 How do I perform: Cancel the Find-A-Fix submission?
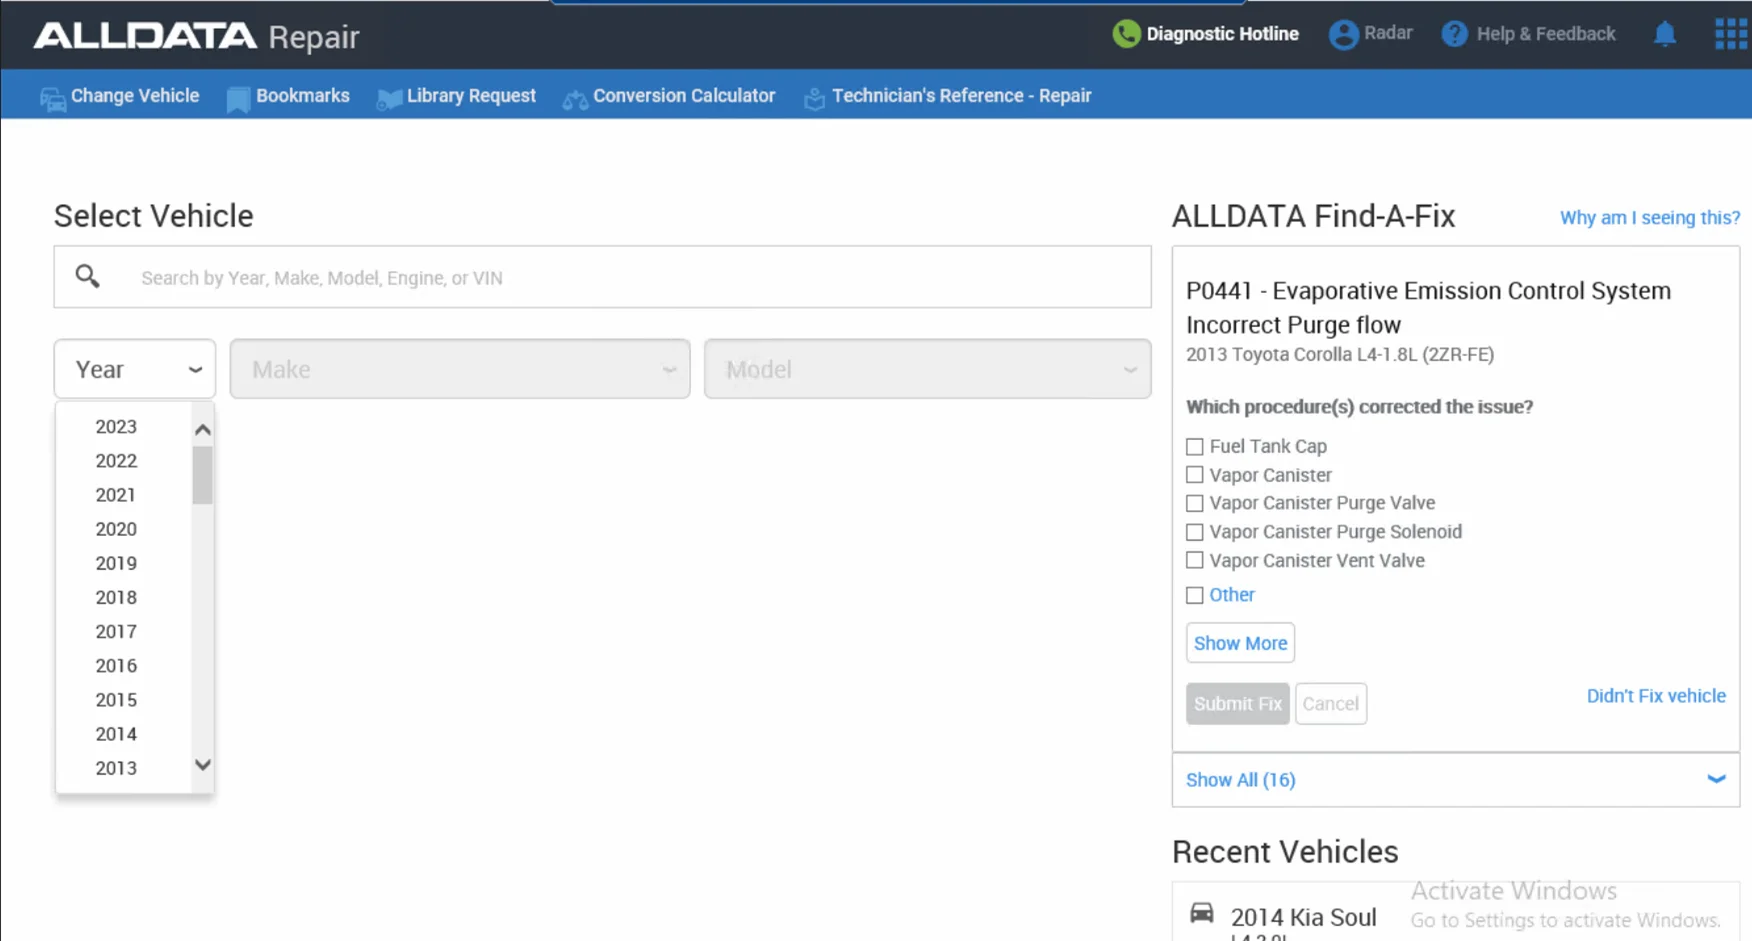pyautogui.click(x=1331, y=704)
